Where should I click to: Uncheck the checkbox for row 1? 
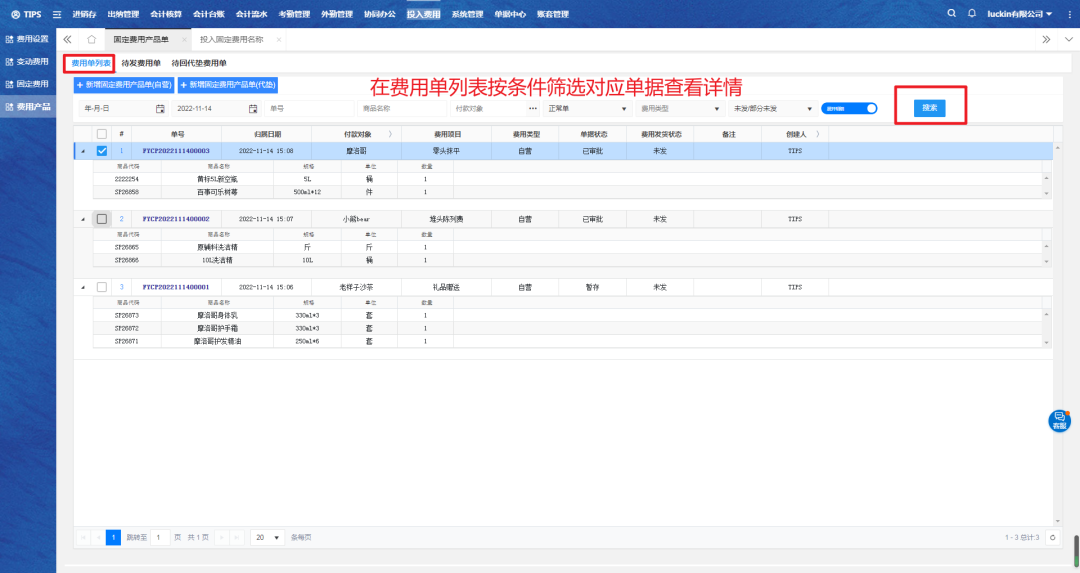pos(101,151)
